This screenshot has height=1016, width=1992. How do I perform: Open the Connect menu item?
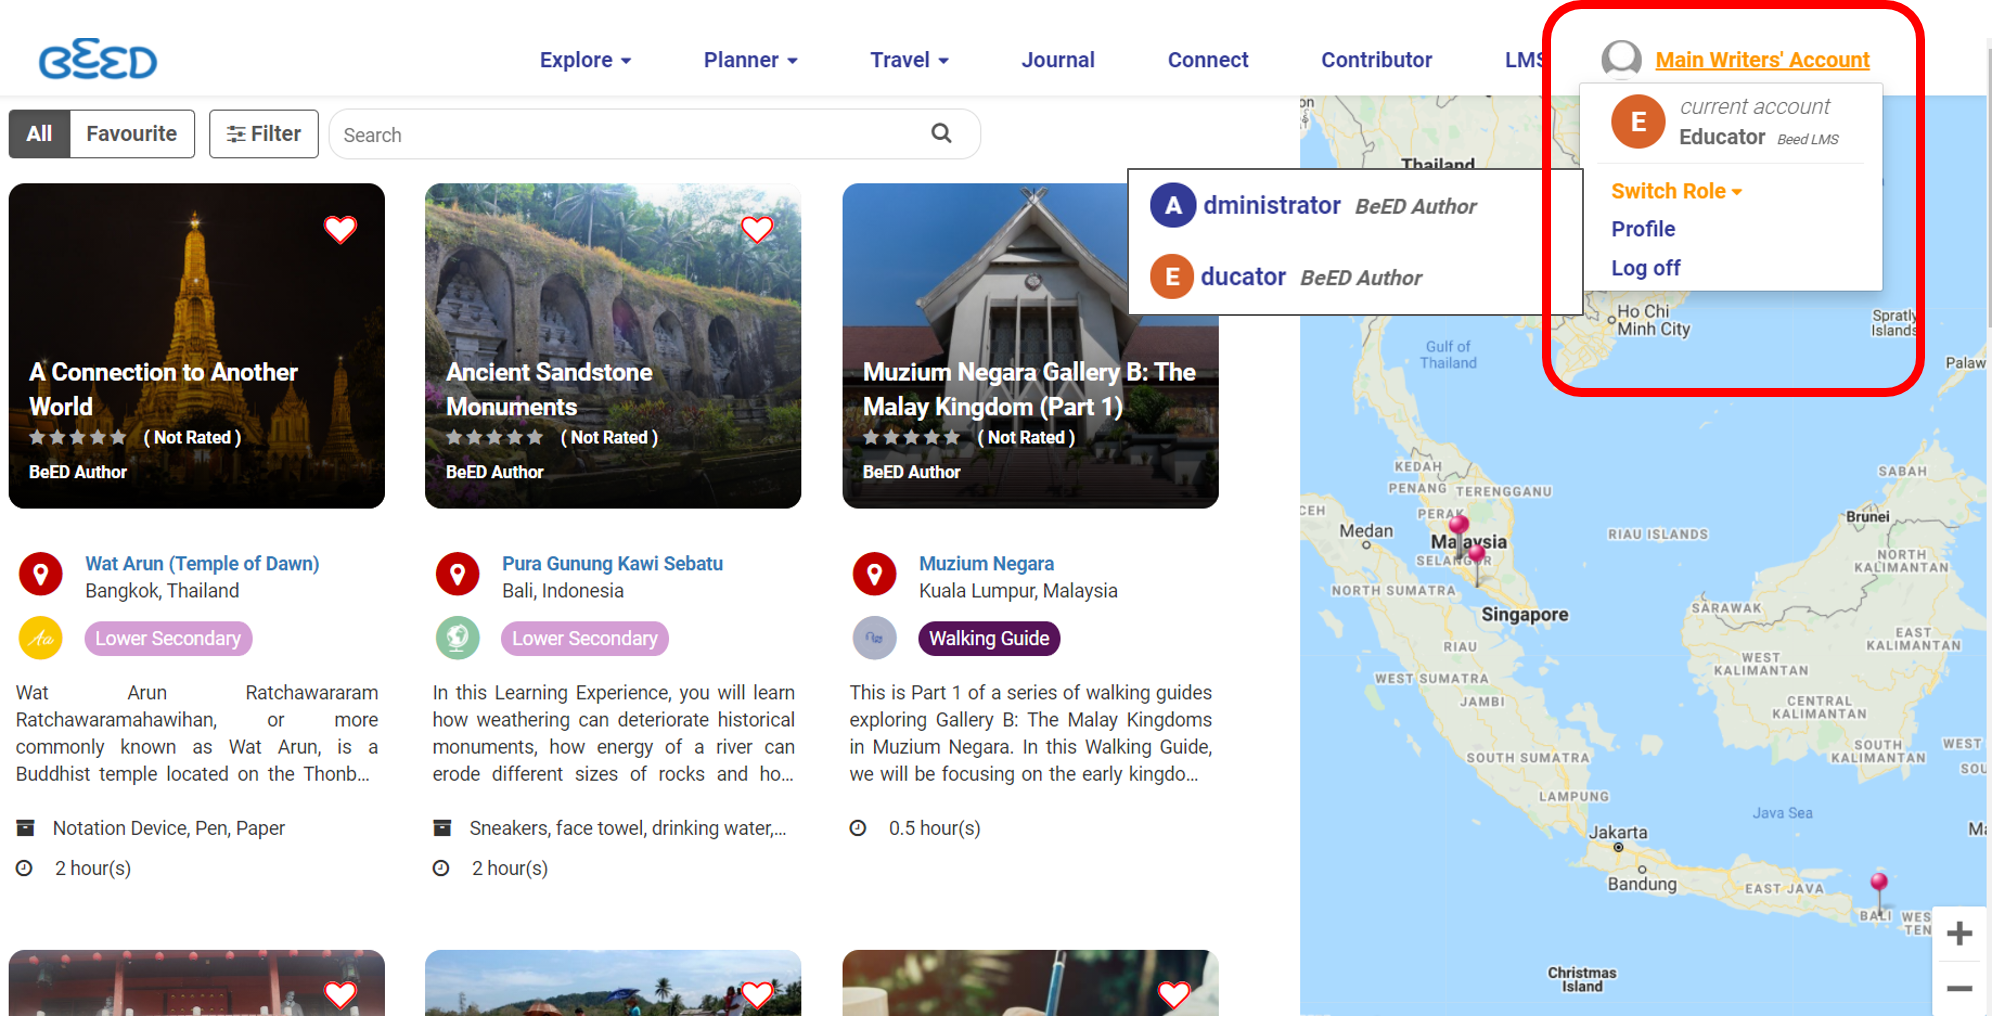[1208, 60]
